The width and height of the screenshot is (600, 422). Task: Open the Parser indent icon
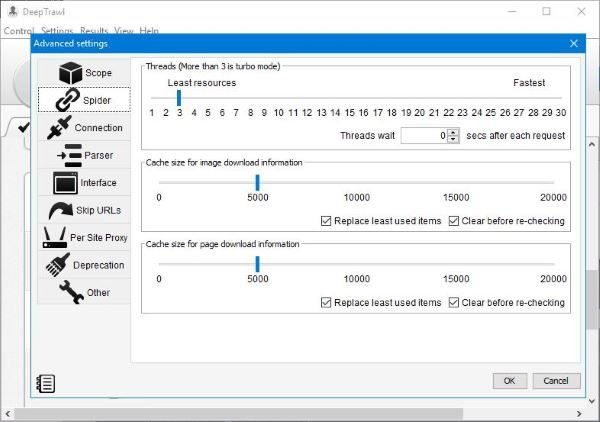(x=69, y=155)
